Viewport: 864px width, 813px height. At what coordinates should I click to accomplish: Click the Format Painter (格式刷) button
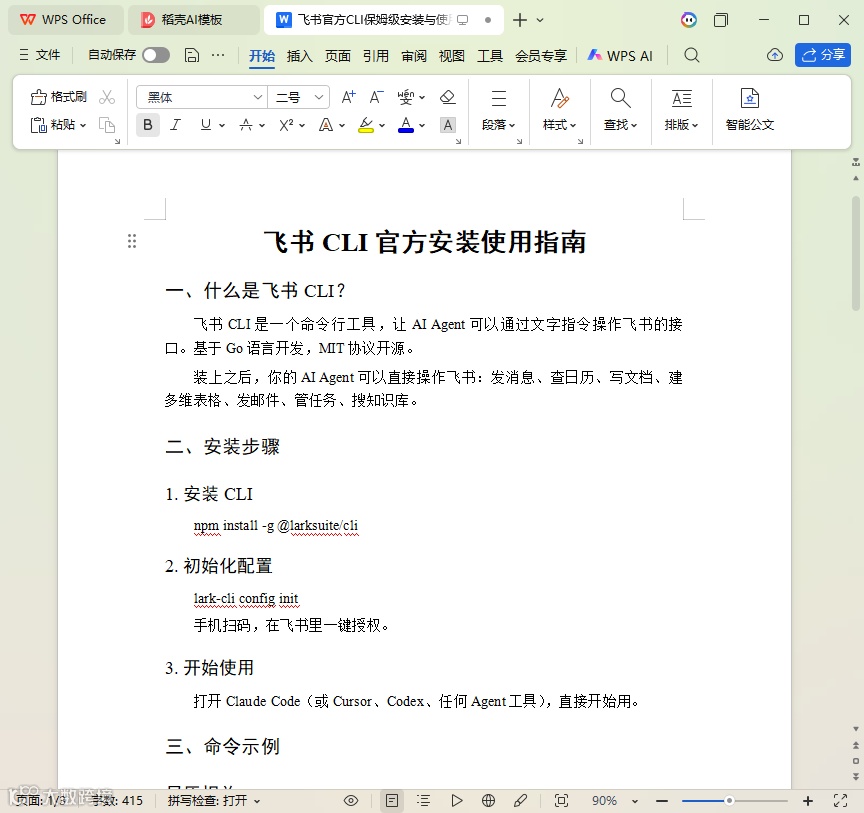pyautogui.click(x=58, y=97)
